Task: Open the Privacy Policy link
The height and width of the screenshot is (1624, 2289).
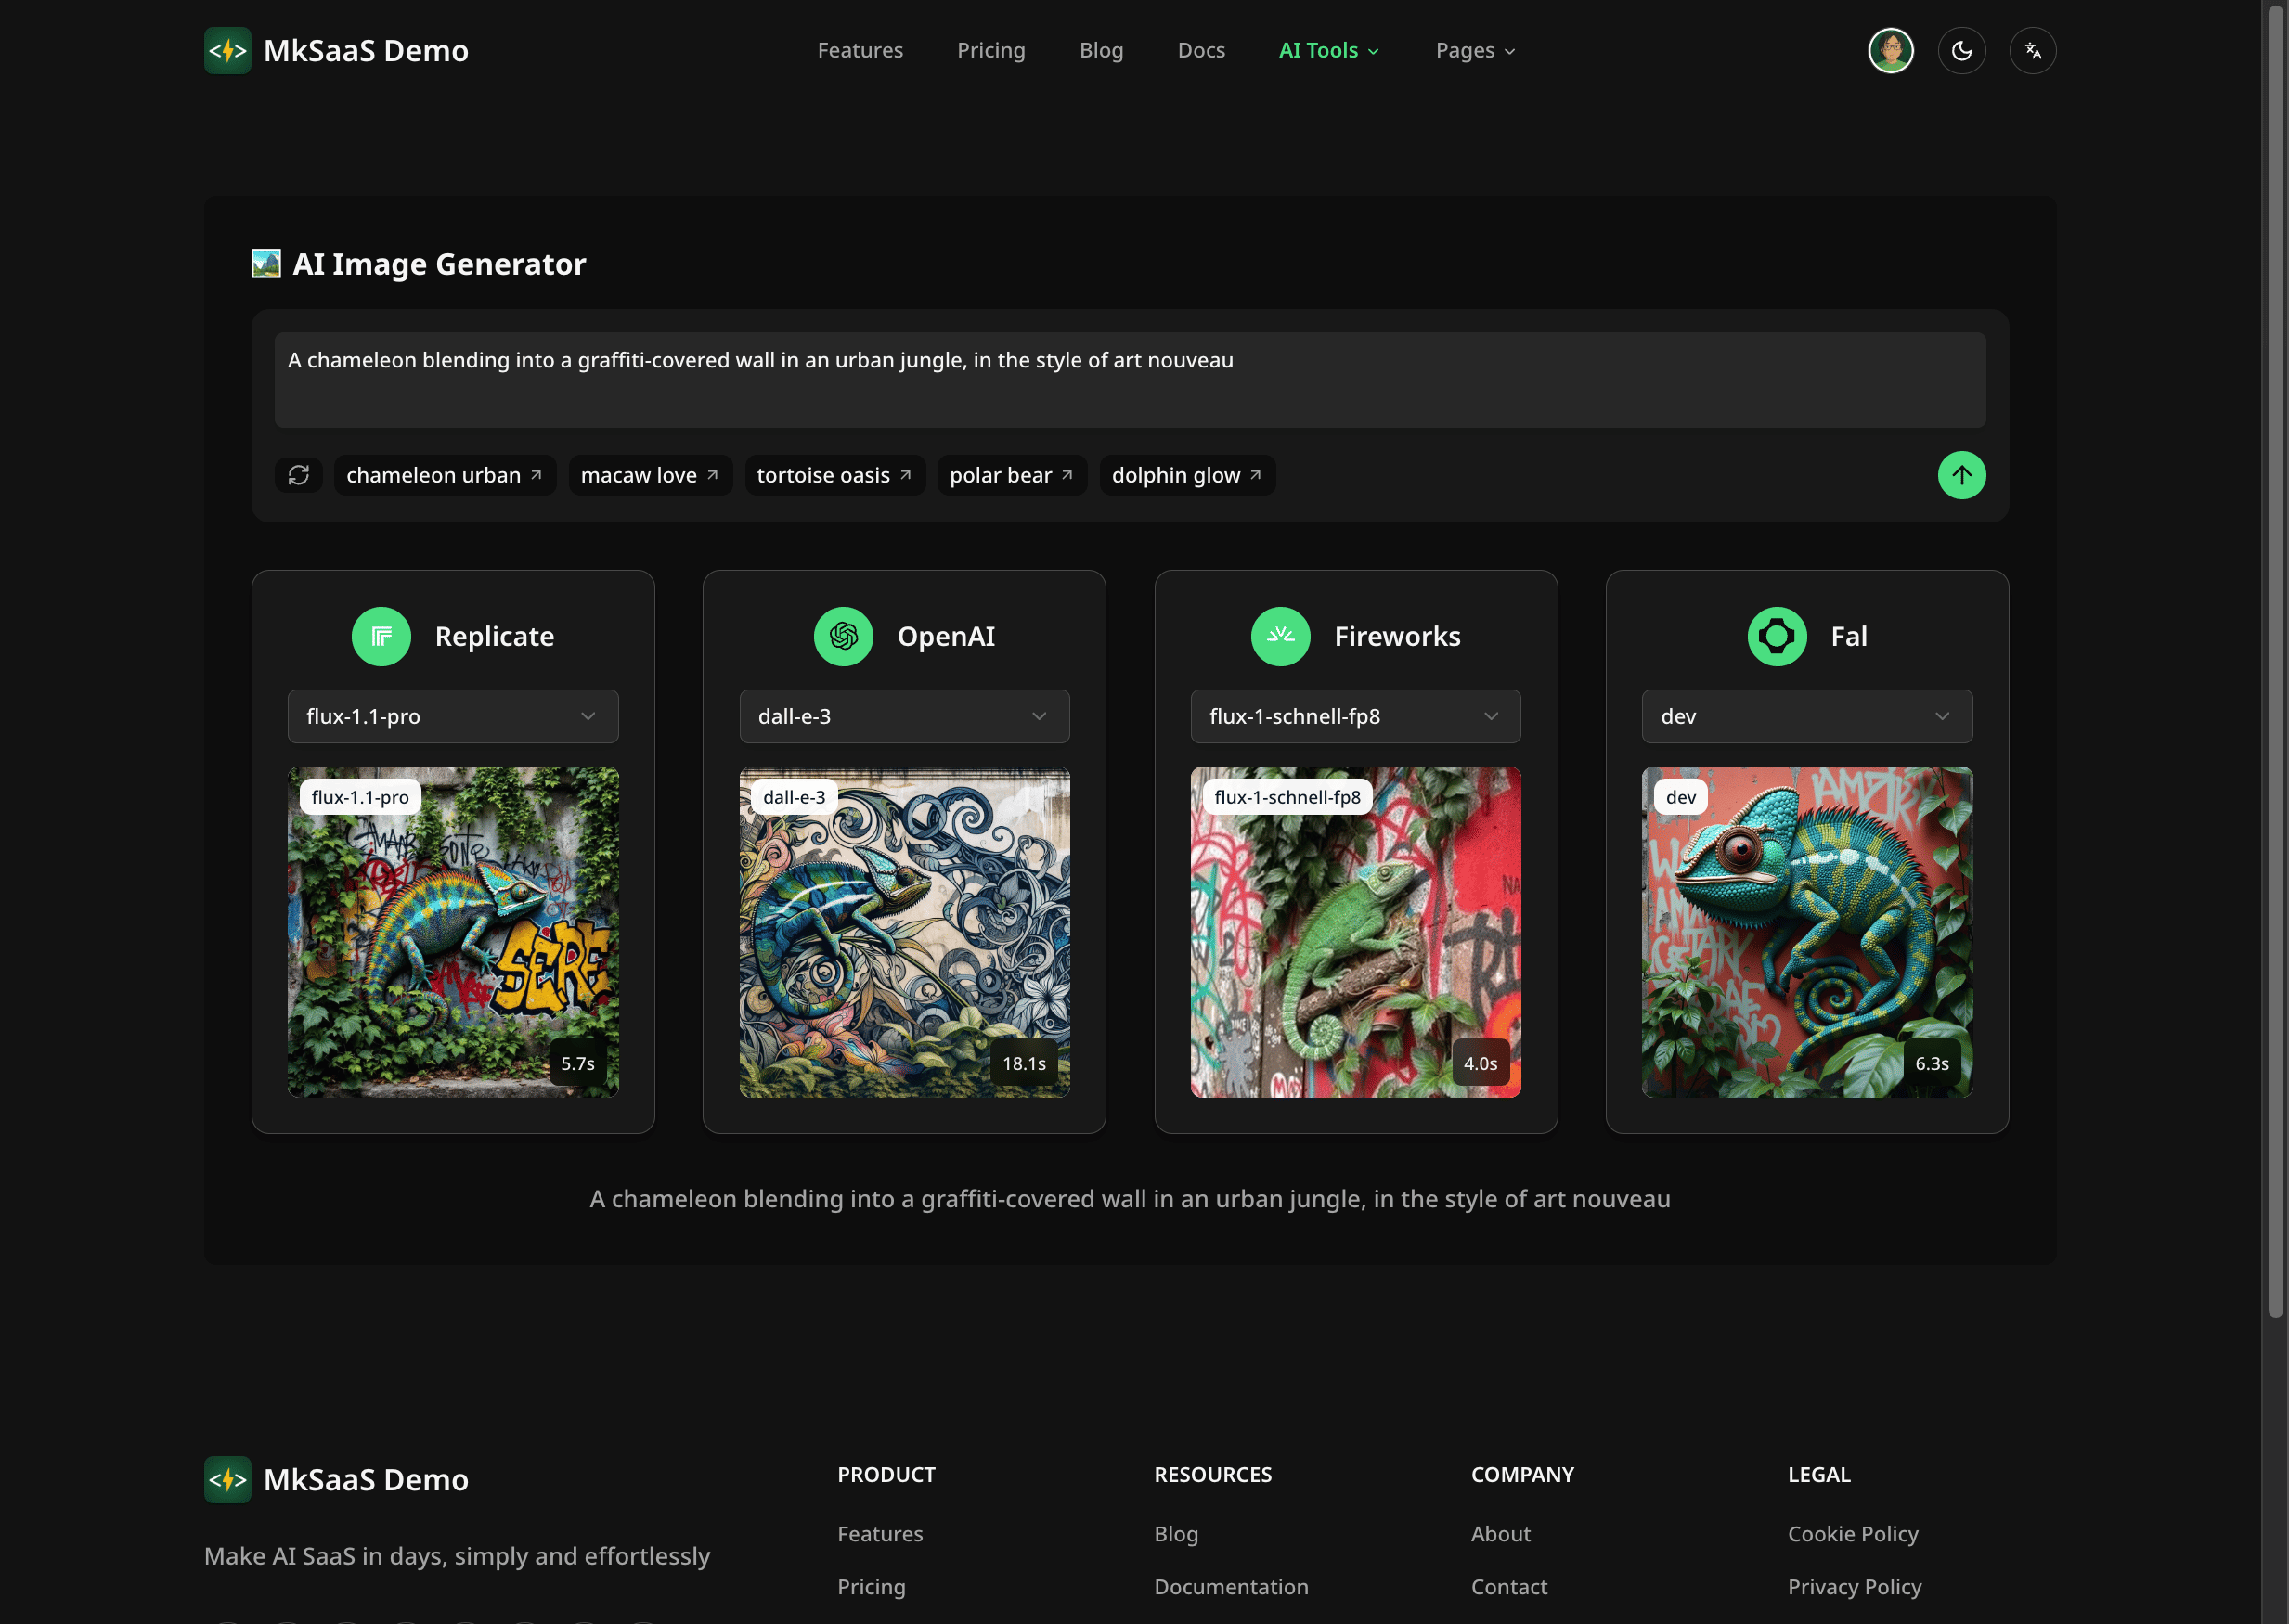Action: (x=1854, y=1586)
